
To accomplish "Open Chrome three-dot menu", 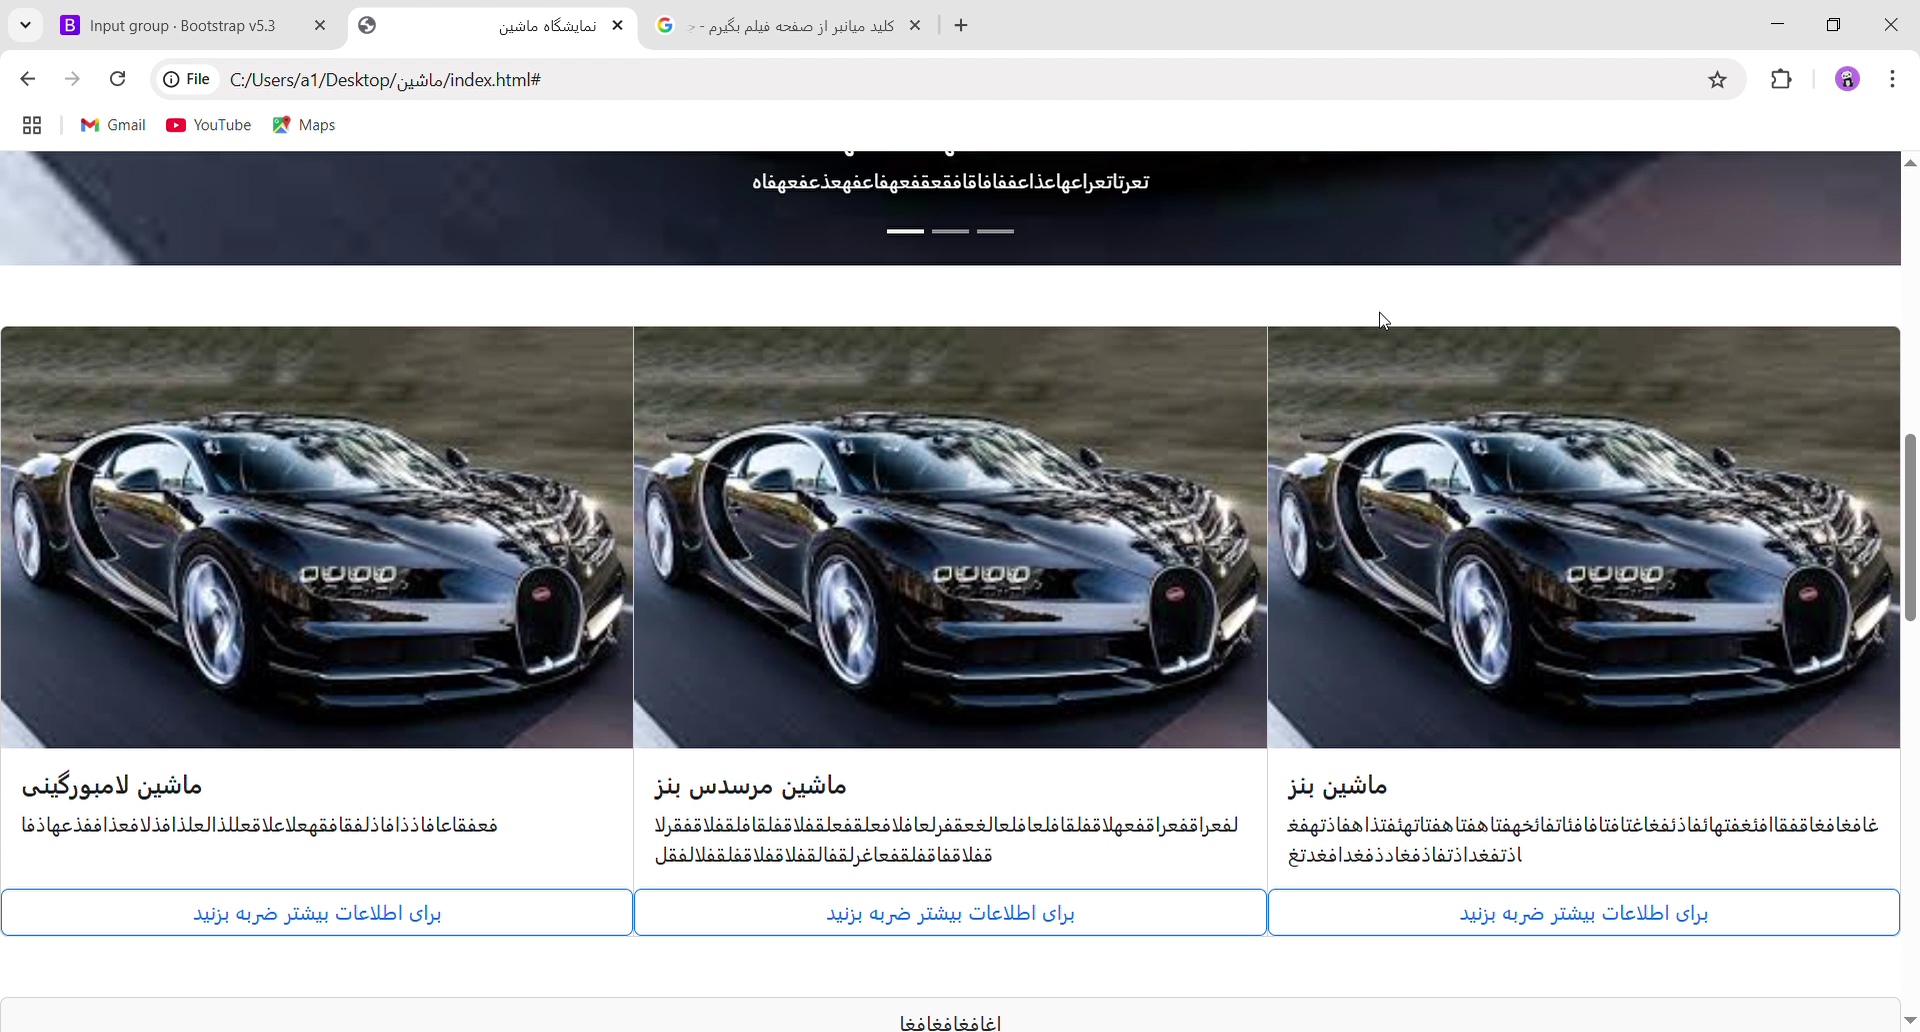I will tap(1893, 79).
